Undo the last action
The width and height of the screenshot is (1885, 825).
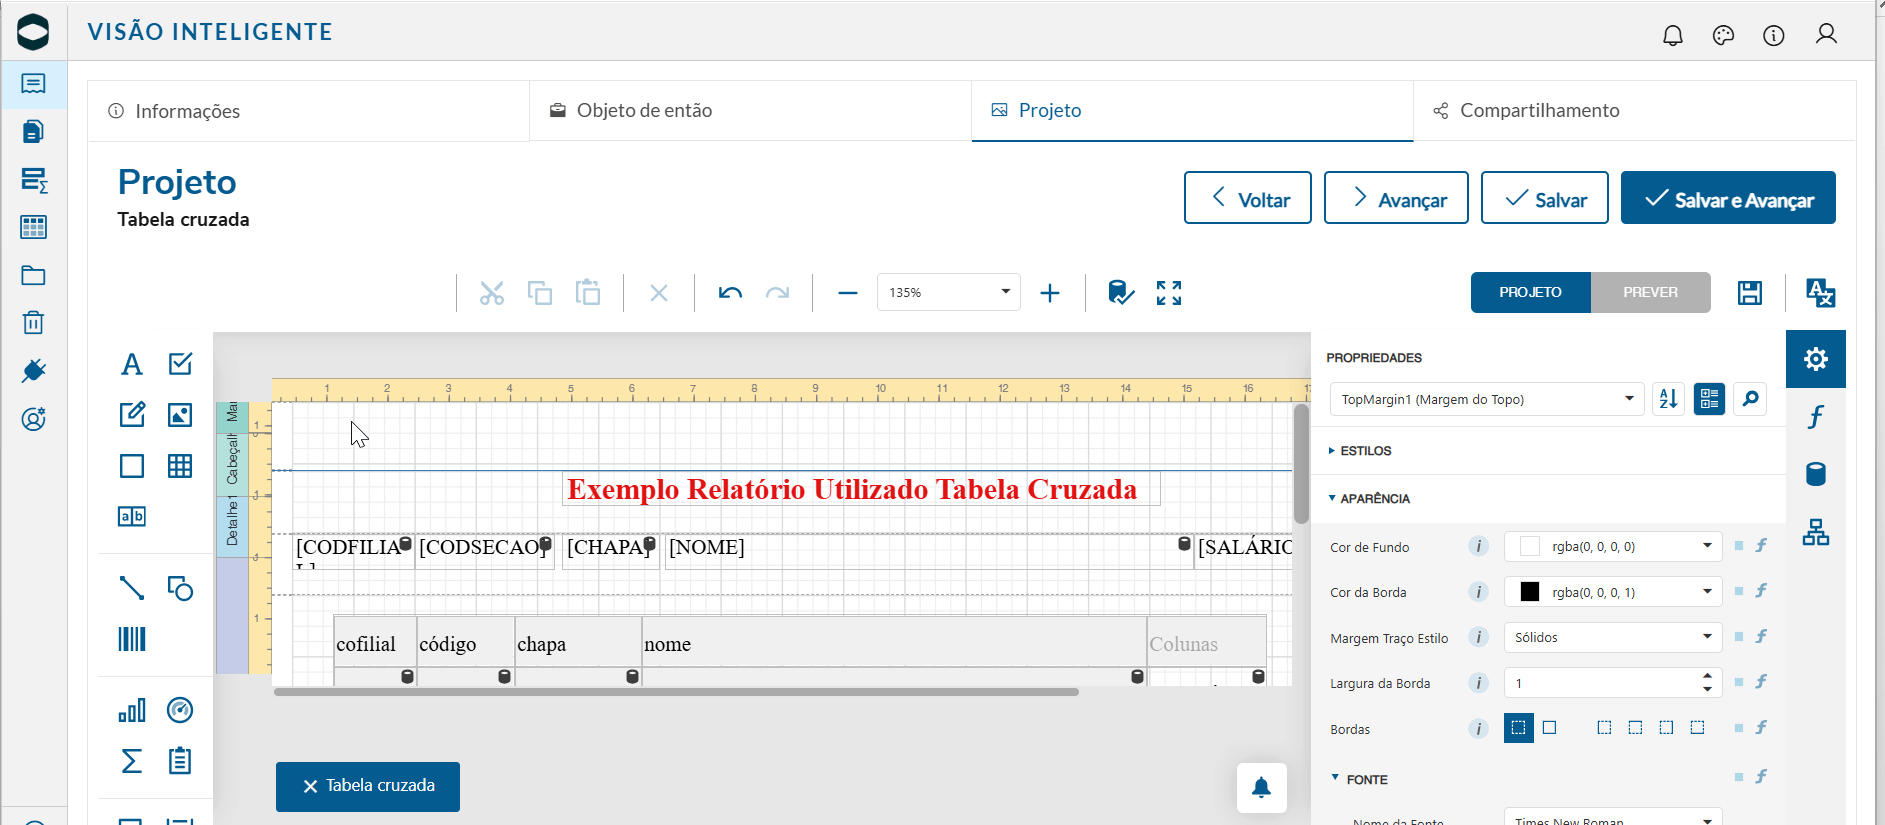tap(730, 293)
